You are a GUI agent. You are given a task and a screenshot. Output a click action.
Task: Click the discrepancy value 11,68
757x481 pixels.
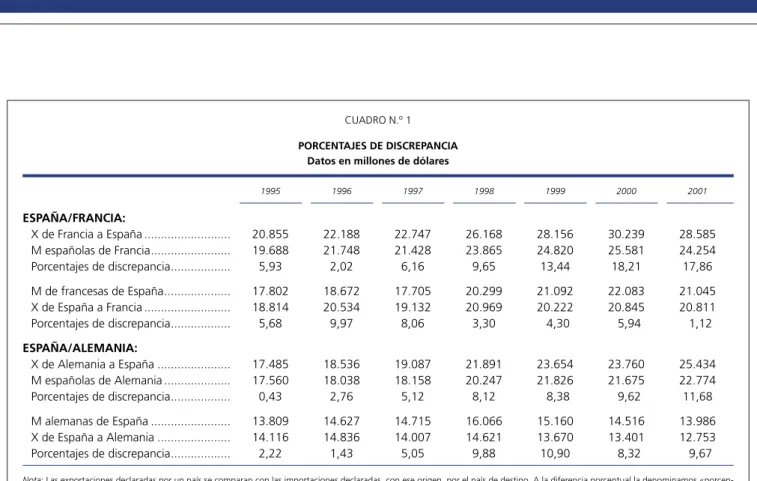(x=697, y=397)
